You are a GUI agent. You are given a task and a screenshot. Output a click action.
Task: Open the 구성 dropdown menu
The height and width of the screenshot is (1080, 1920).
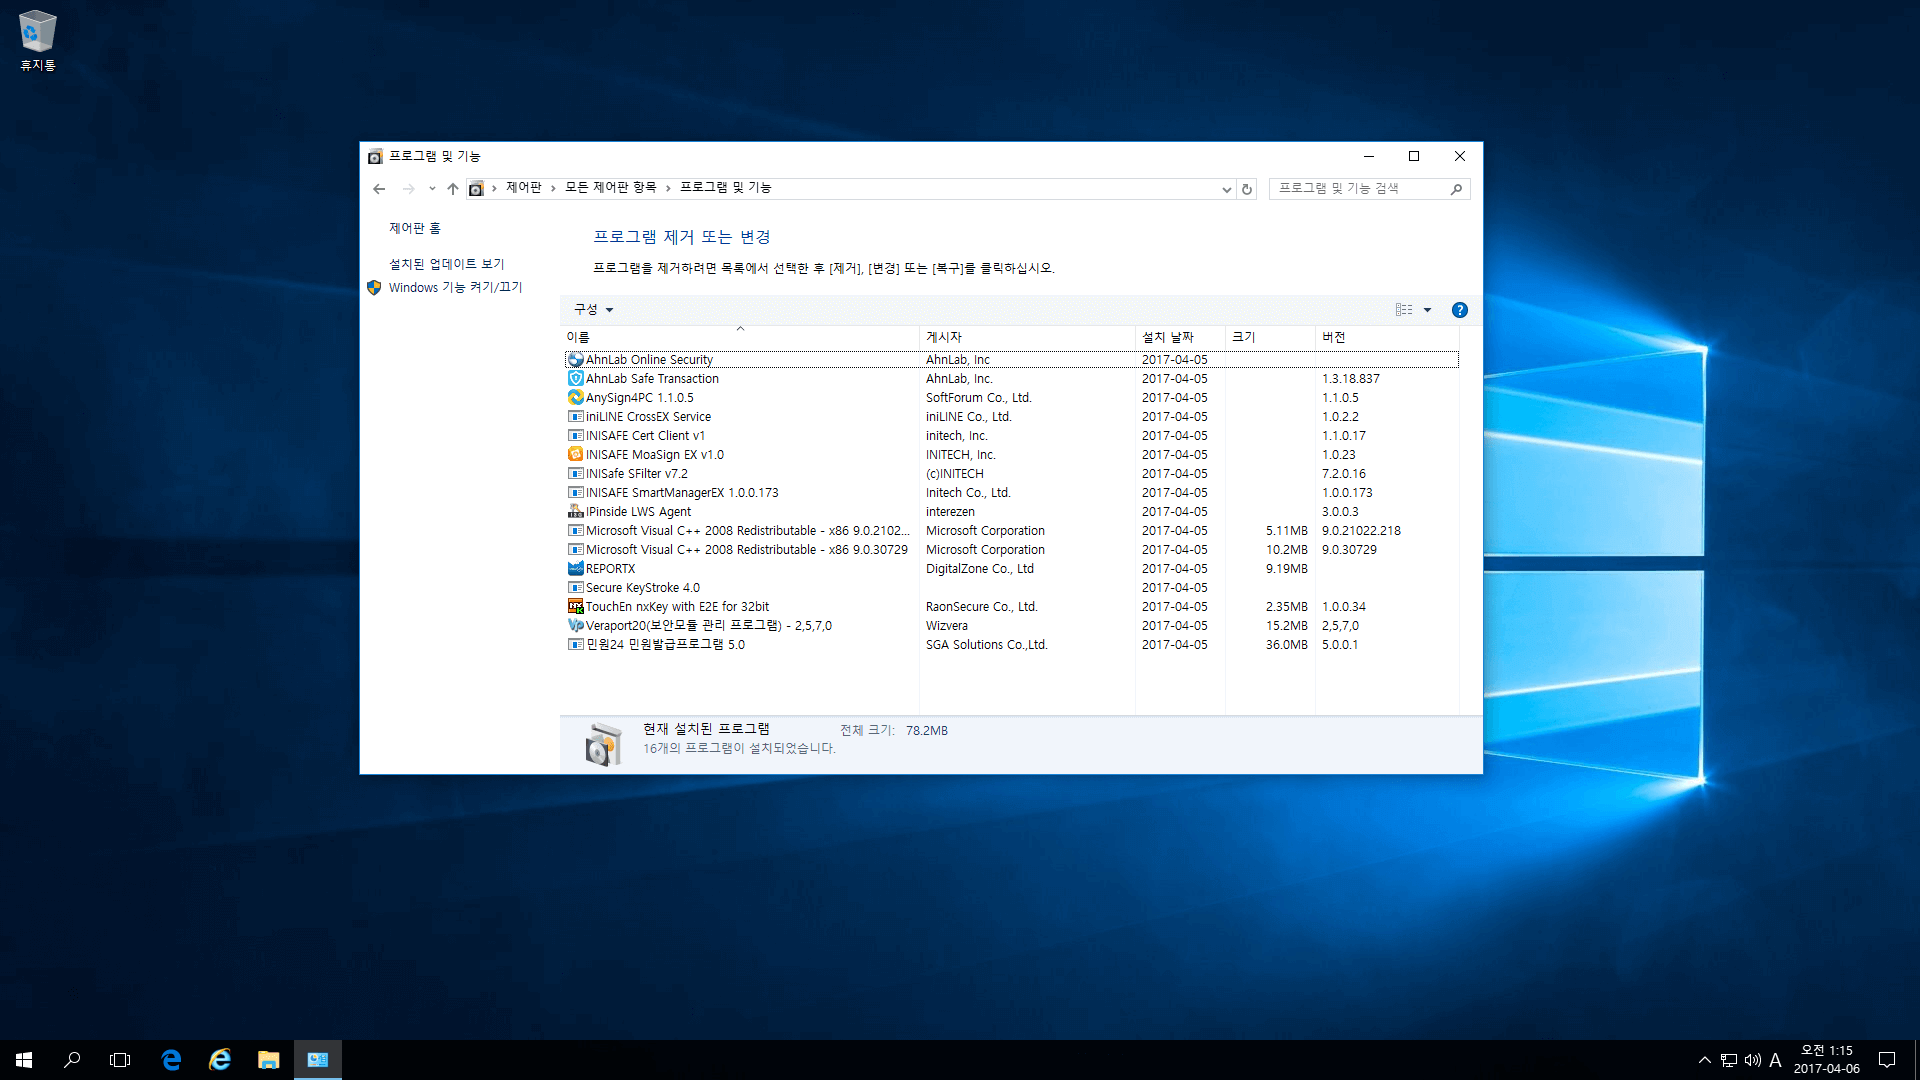[x=593, y=310]
